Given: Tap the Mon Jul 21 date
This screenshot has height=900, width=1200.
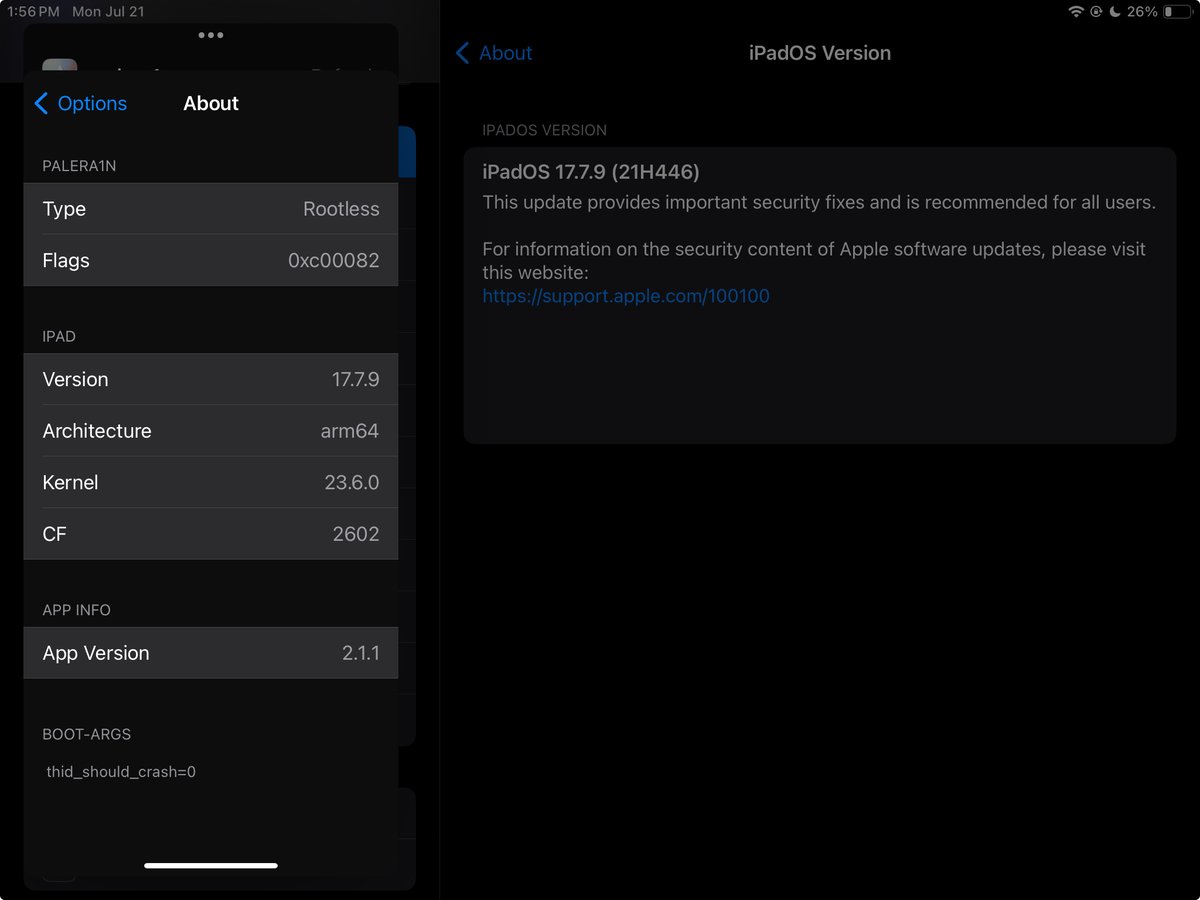Looking at the screenshot, I should tap(108, 12).
